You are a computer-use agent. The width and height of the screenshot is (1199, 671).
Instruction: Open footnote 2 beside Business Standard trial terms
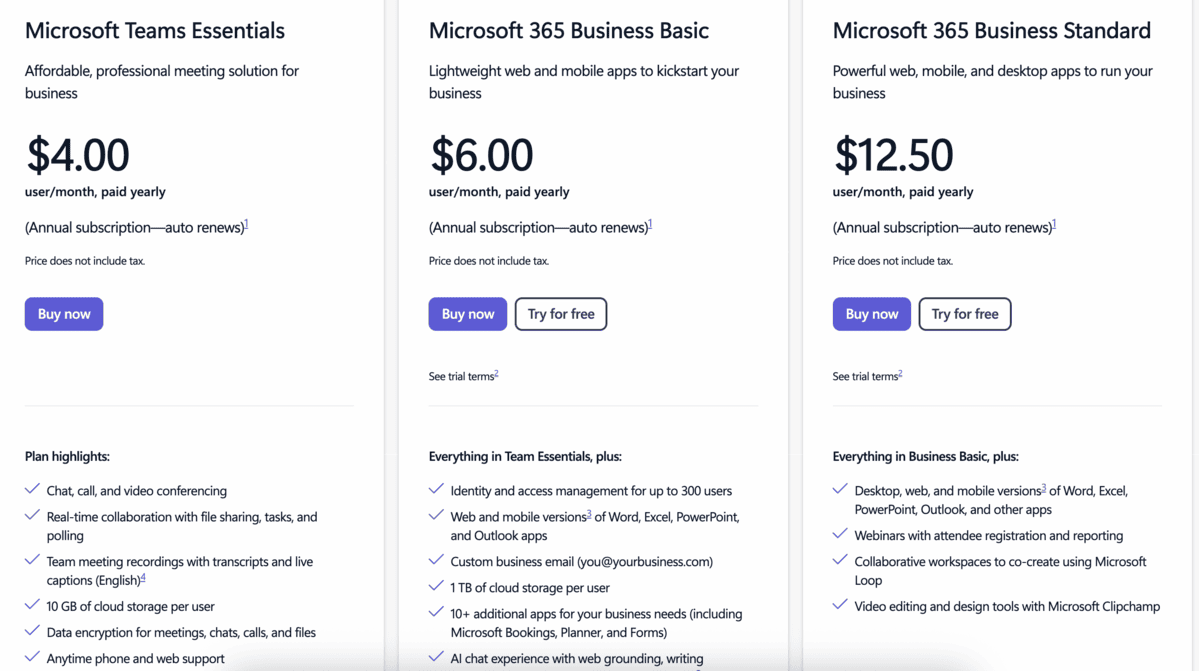[x=900, y=374]
